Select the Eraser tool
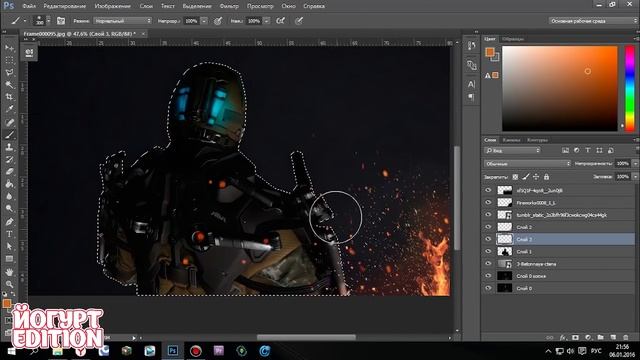 (9, 172)
